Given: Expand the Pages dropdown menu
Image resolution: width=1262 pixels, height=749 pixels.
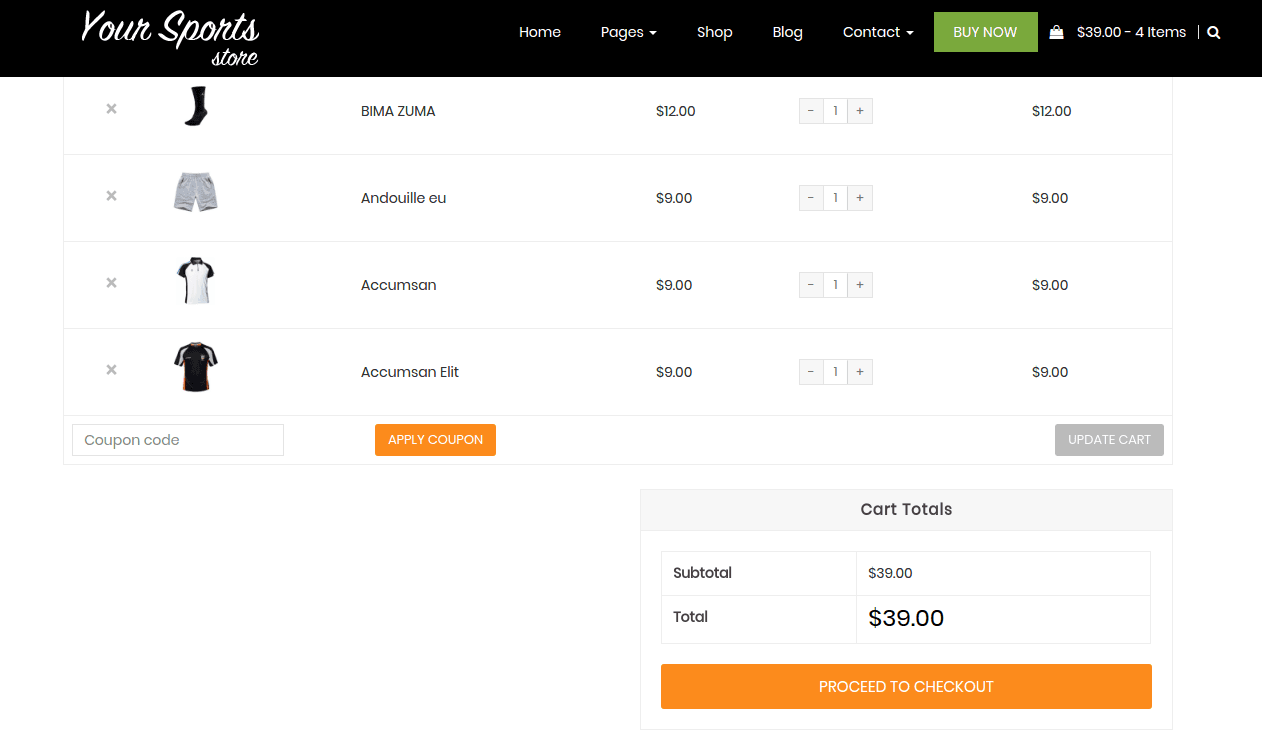Looking at the screenshot, I should (x=628, y=32).
